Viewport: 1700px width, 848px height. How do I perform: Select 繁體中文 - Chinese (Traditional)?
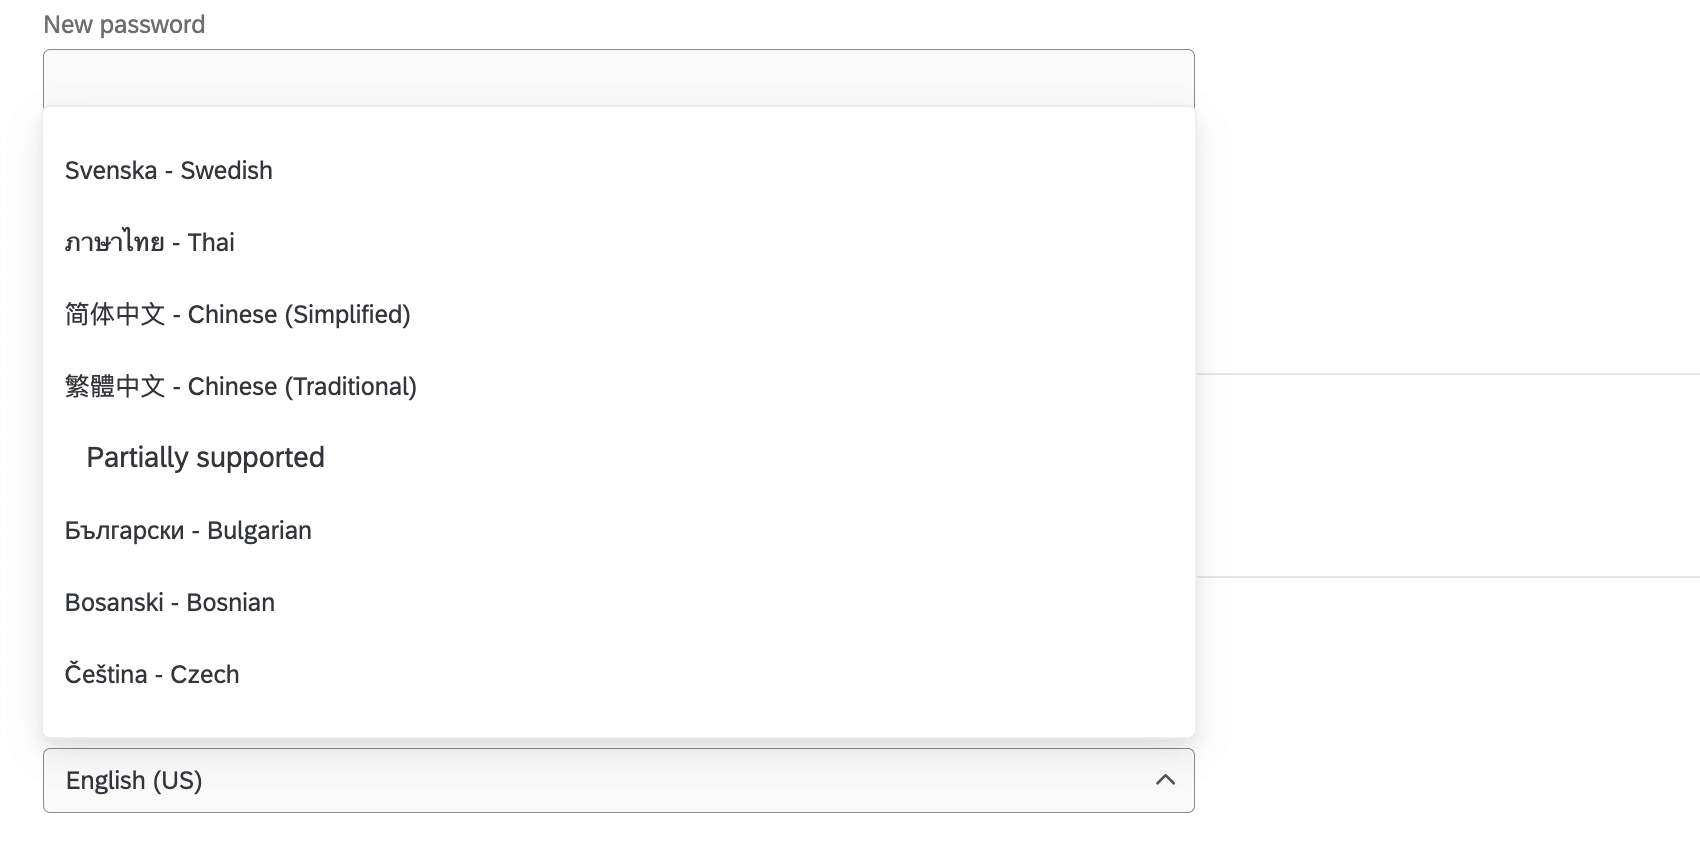click(241, 386)
